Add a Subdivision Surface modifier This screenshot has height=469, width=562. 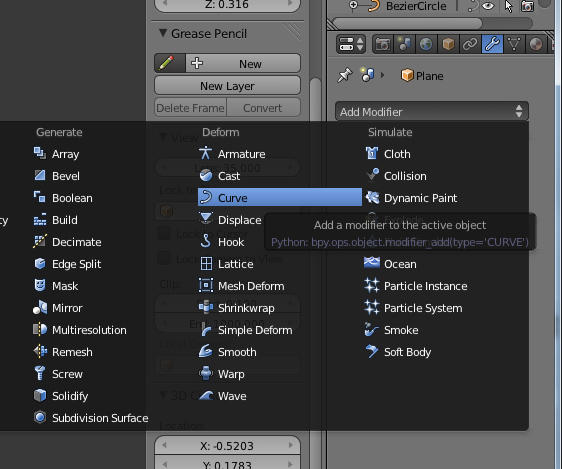(91, 418)
